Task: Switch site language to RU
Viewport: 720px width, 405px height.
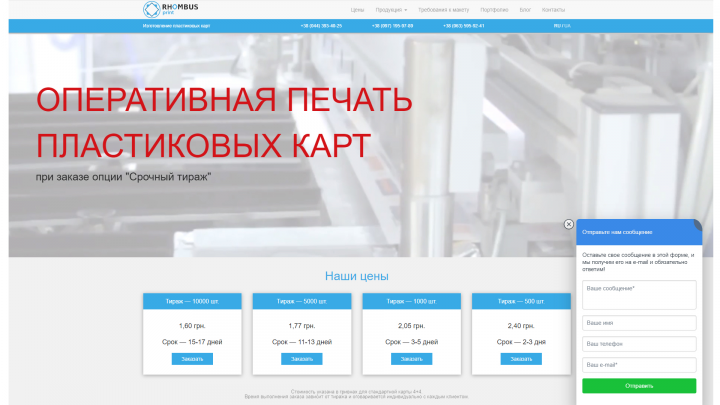Action: point(557,26)
